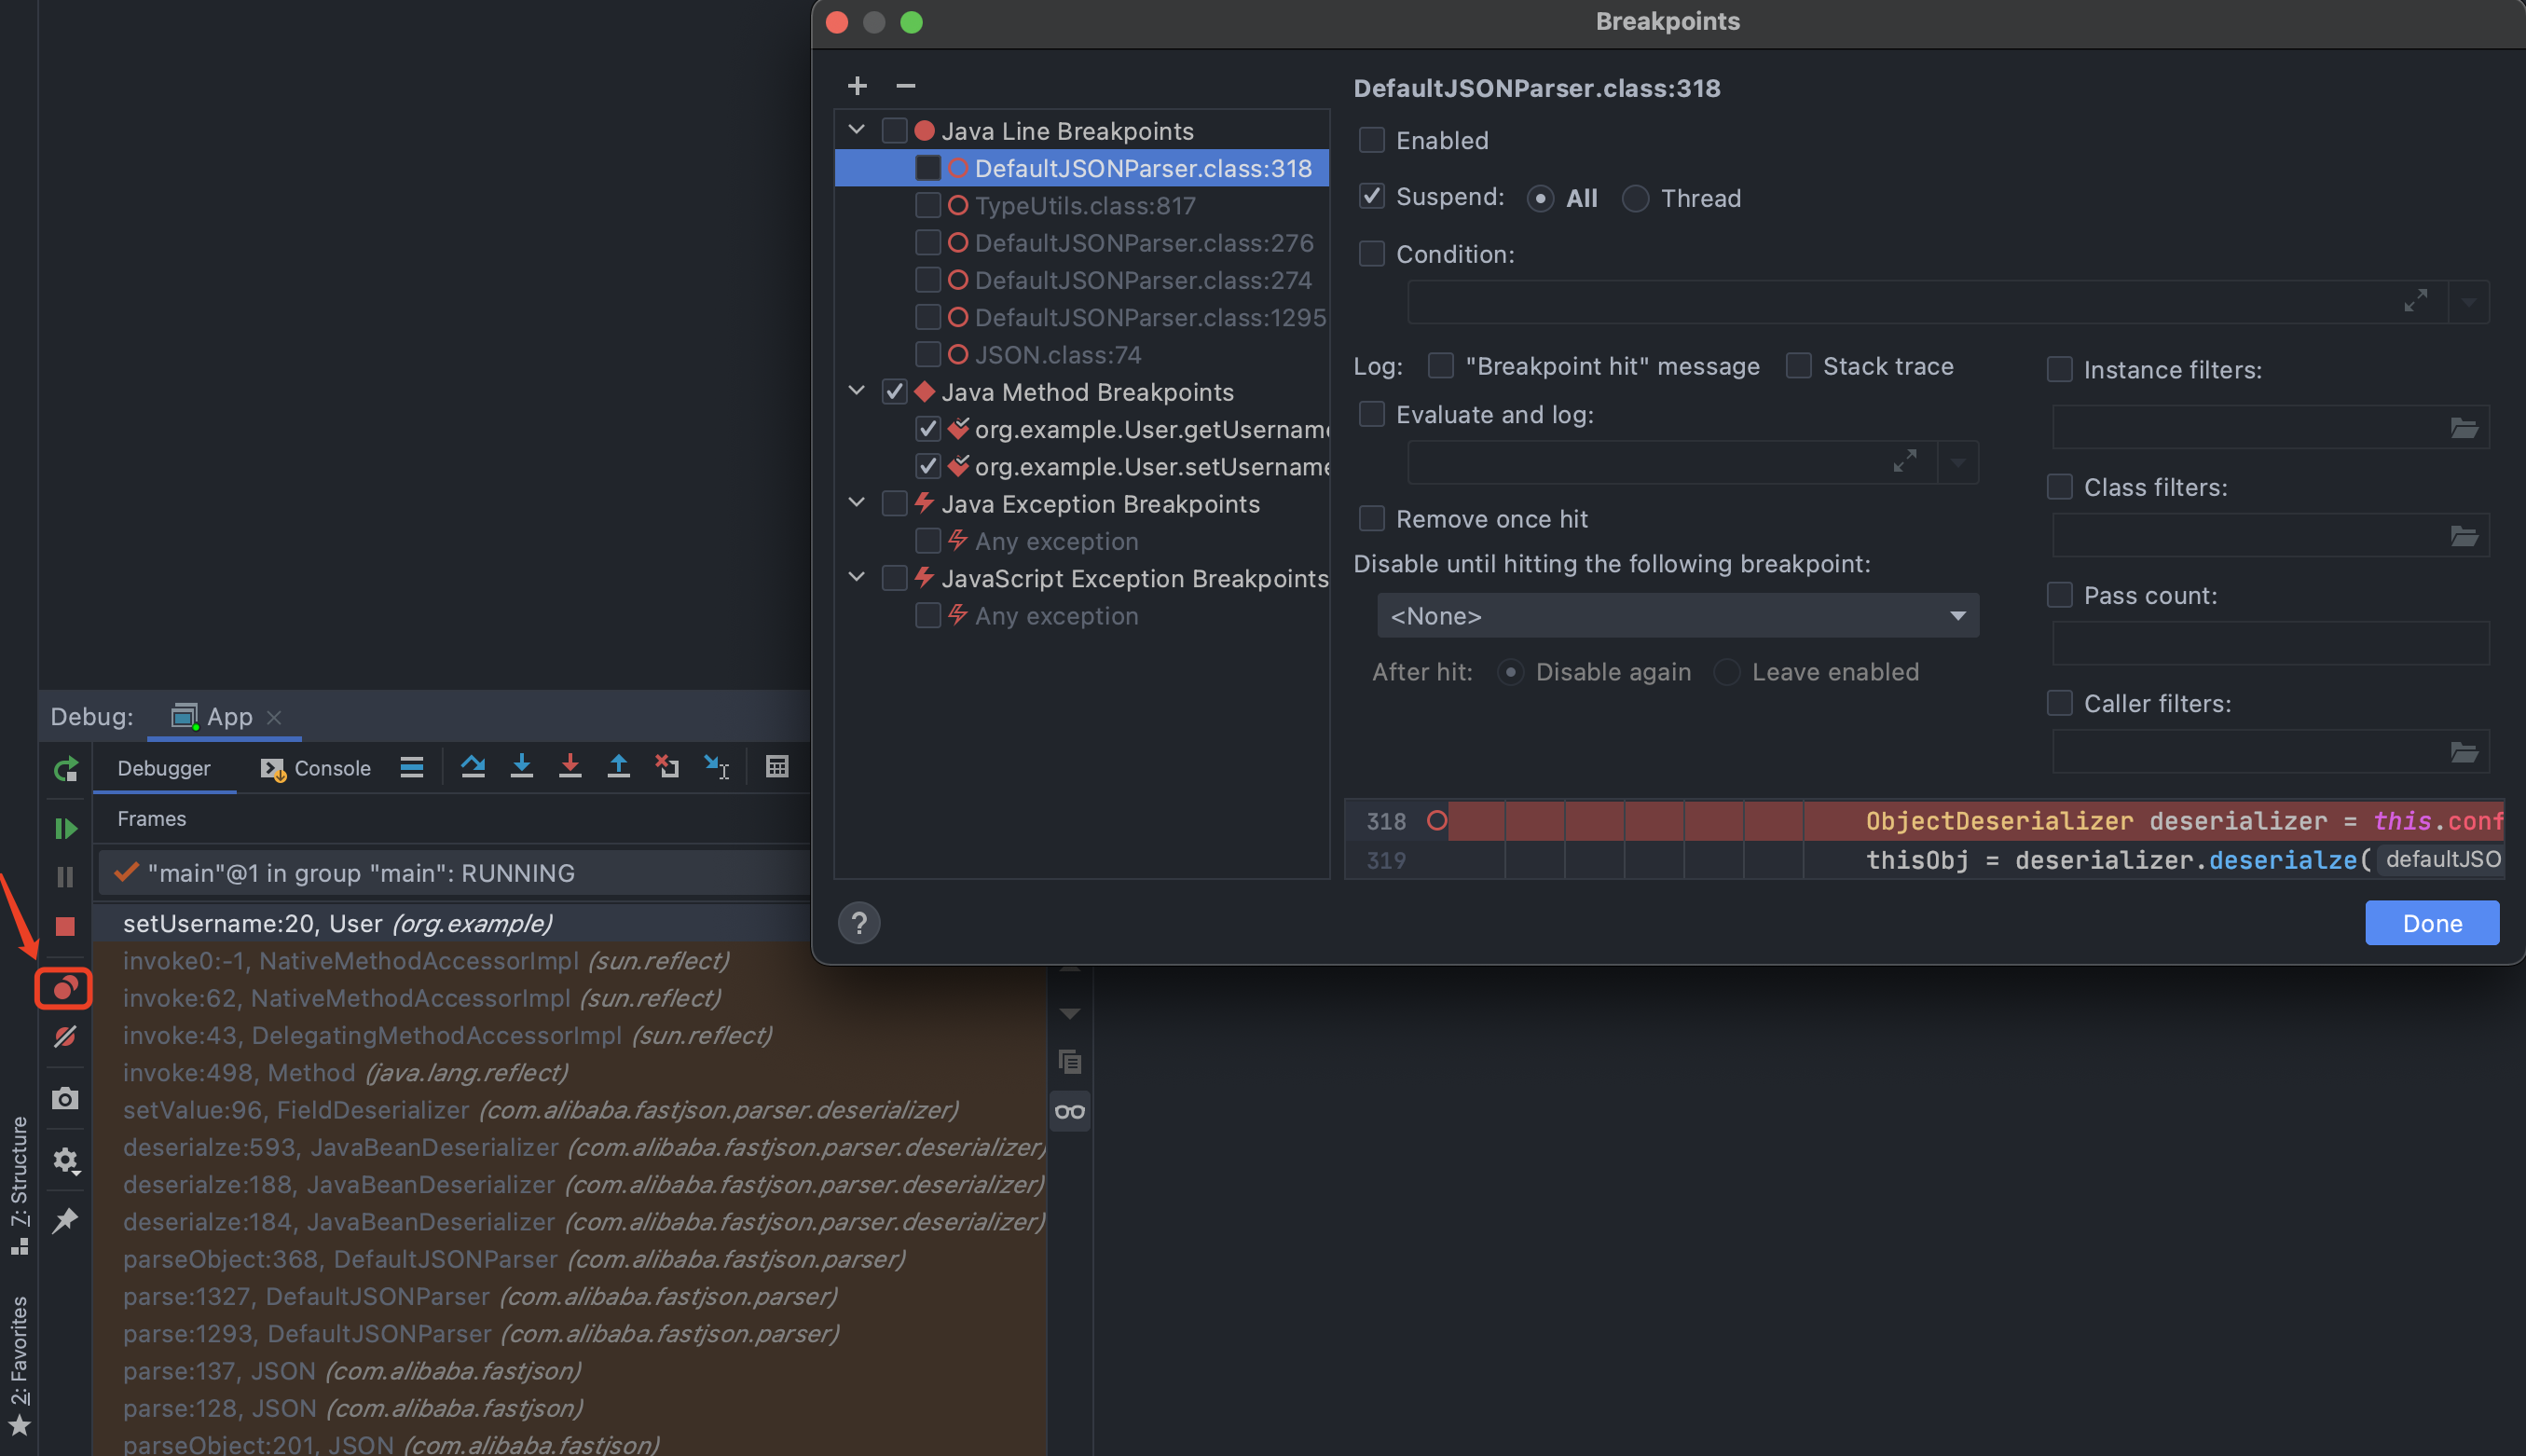Viewport: 2526px width, 1456px height.
Task: Select Thread suspend radio option
Action: click(1635, 198)
